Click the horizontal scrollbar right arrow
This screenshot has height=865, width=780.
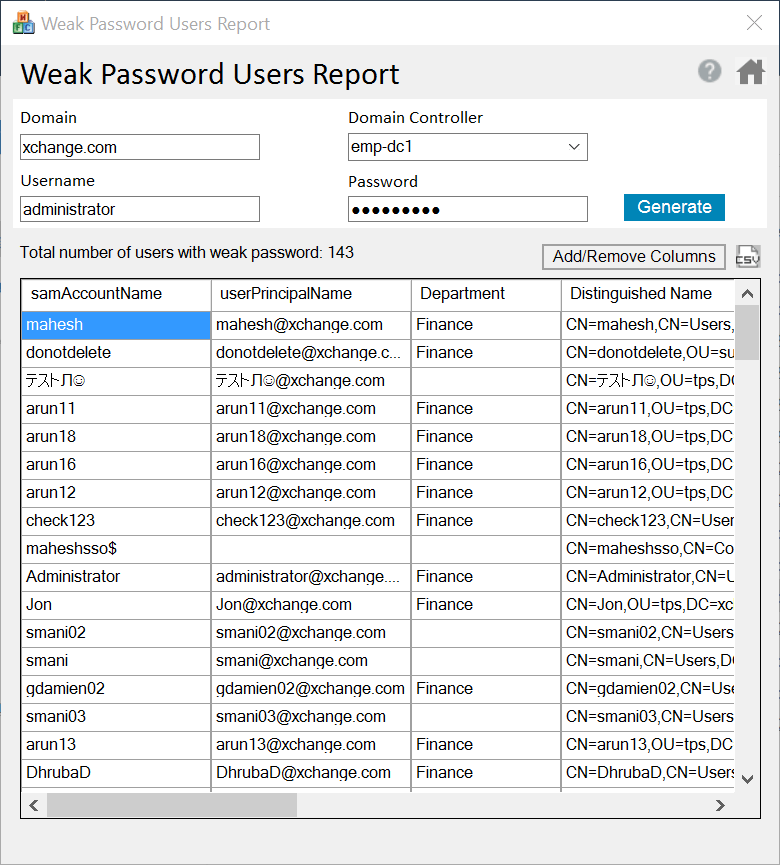[720, 805]
